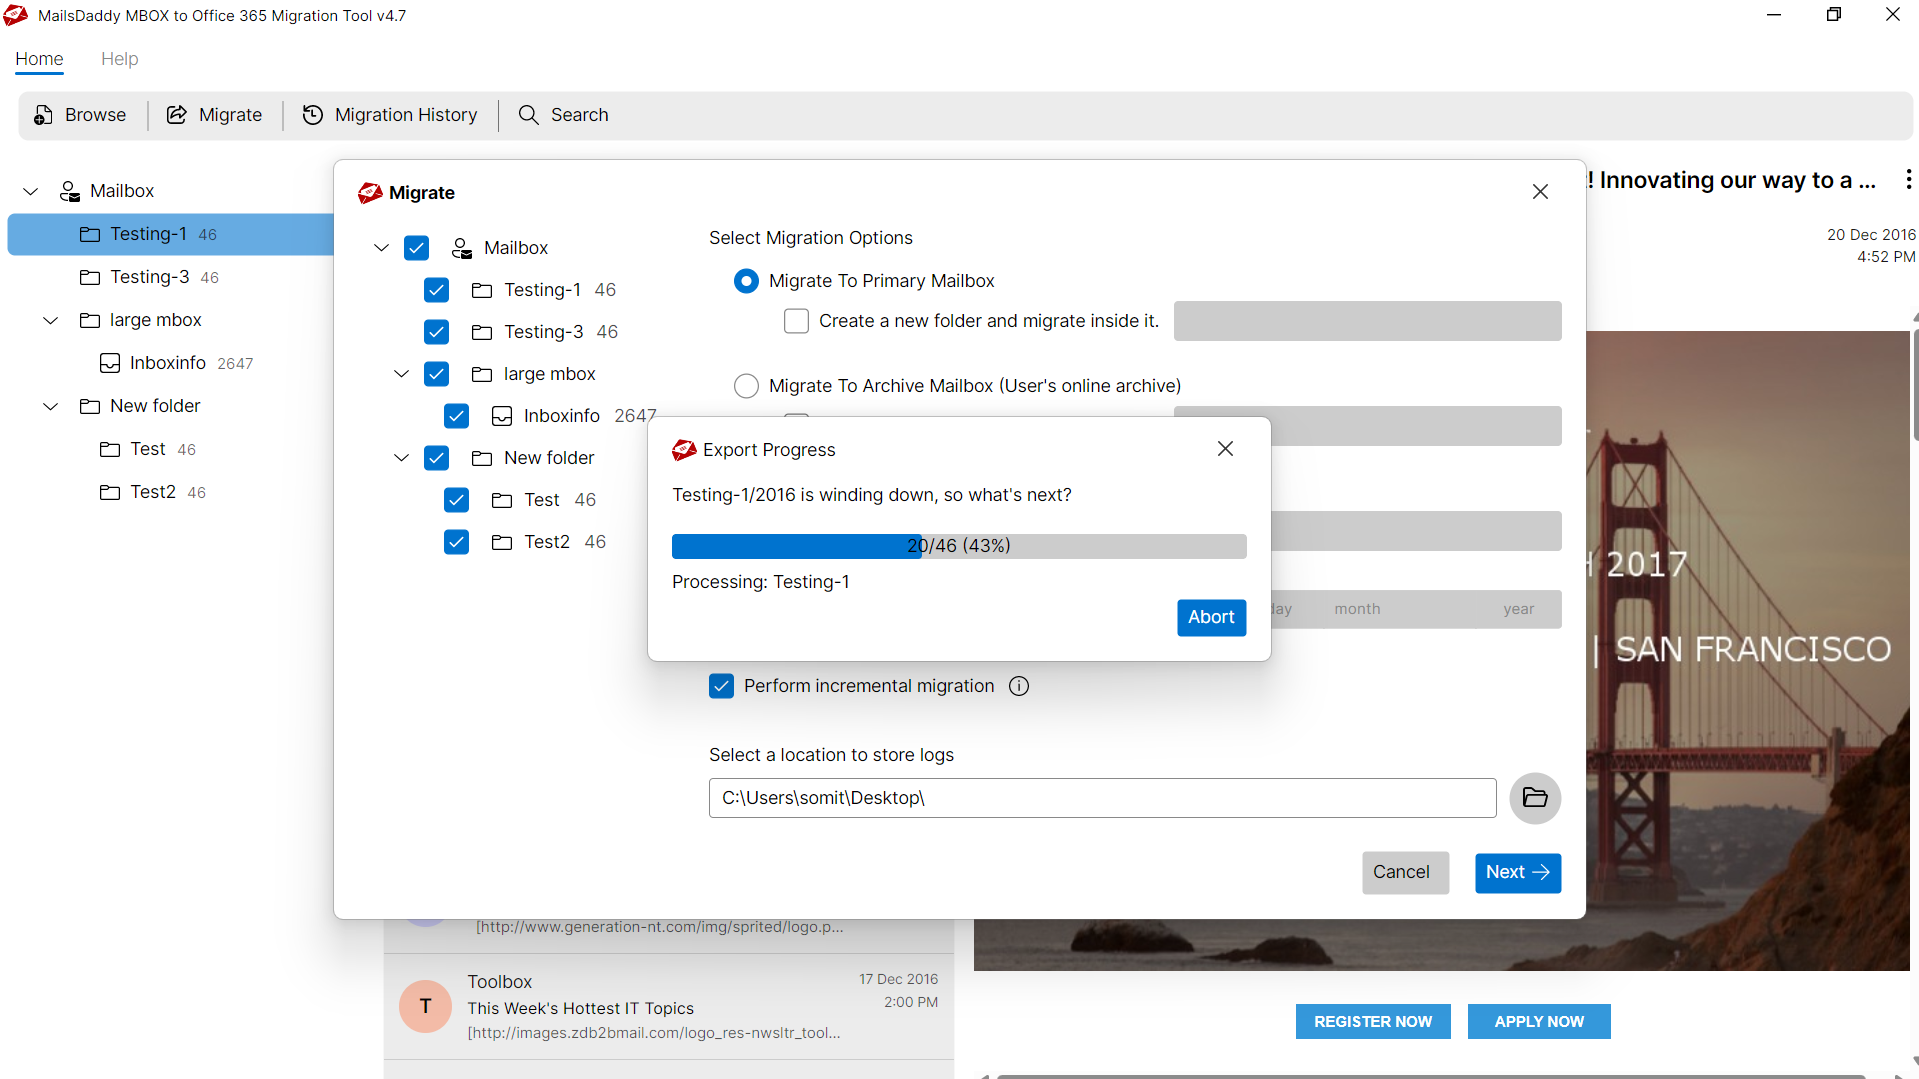Image resolution: width=1919 pixels, height=1079 pixels.
Task: Collapse New folder in sidebar
Action: tap(51, 406)
